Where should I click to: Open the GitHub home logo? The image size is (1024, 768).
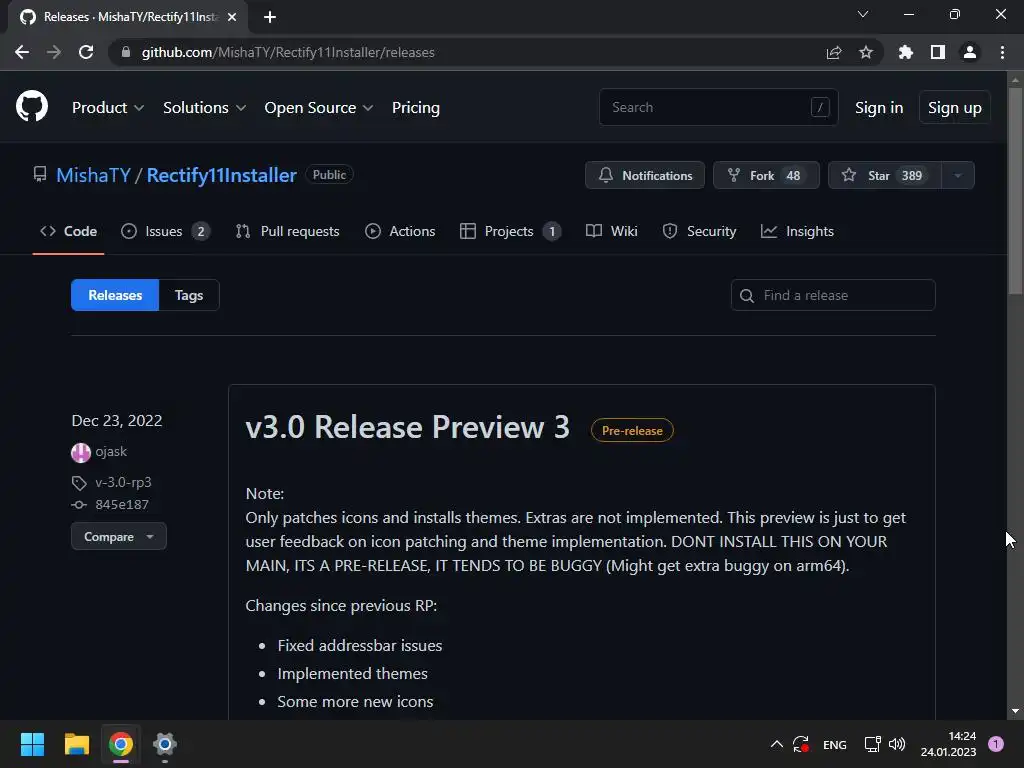click(x=32, y=106)
